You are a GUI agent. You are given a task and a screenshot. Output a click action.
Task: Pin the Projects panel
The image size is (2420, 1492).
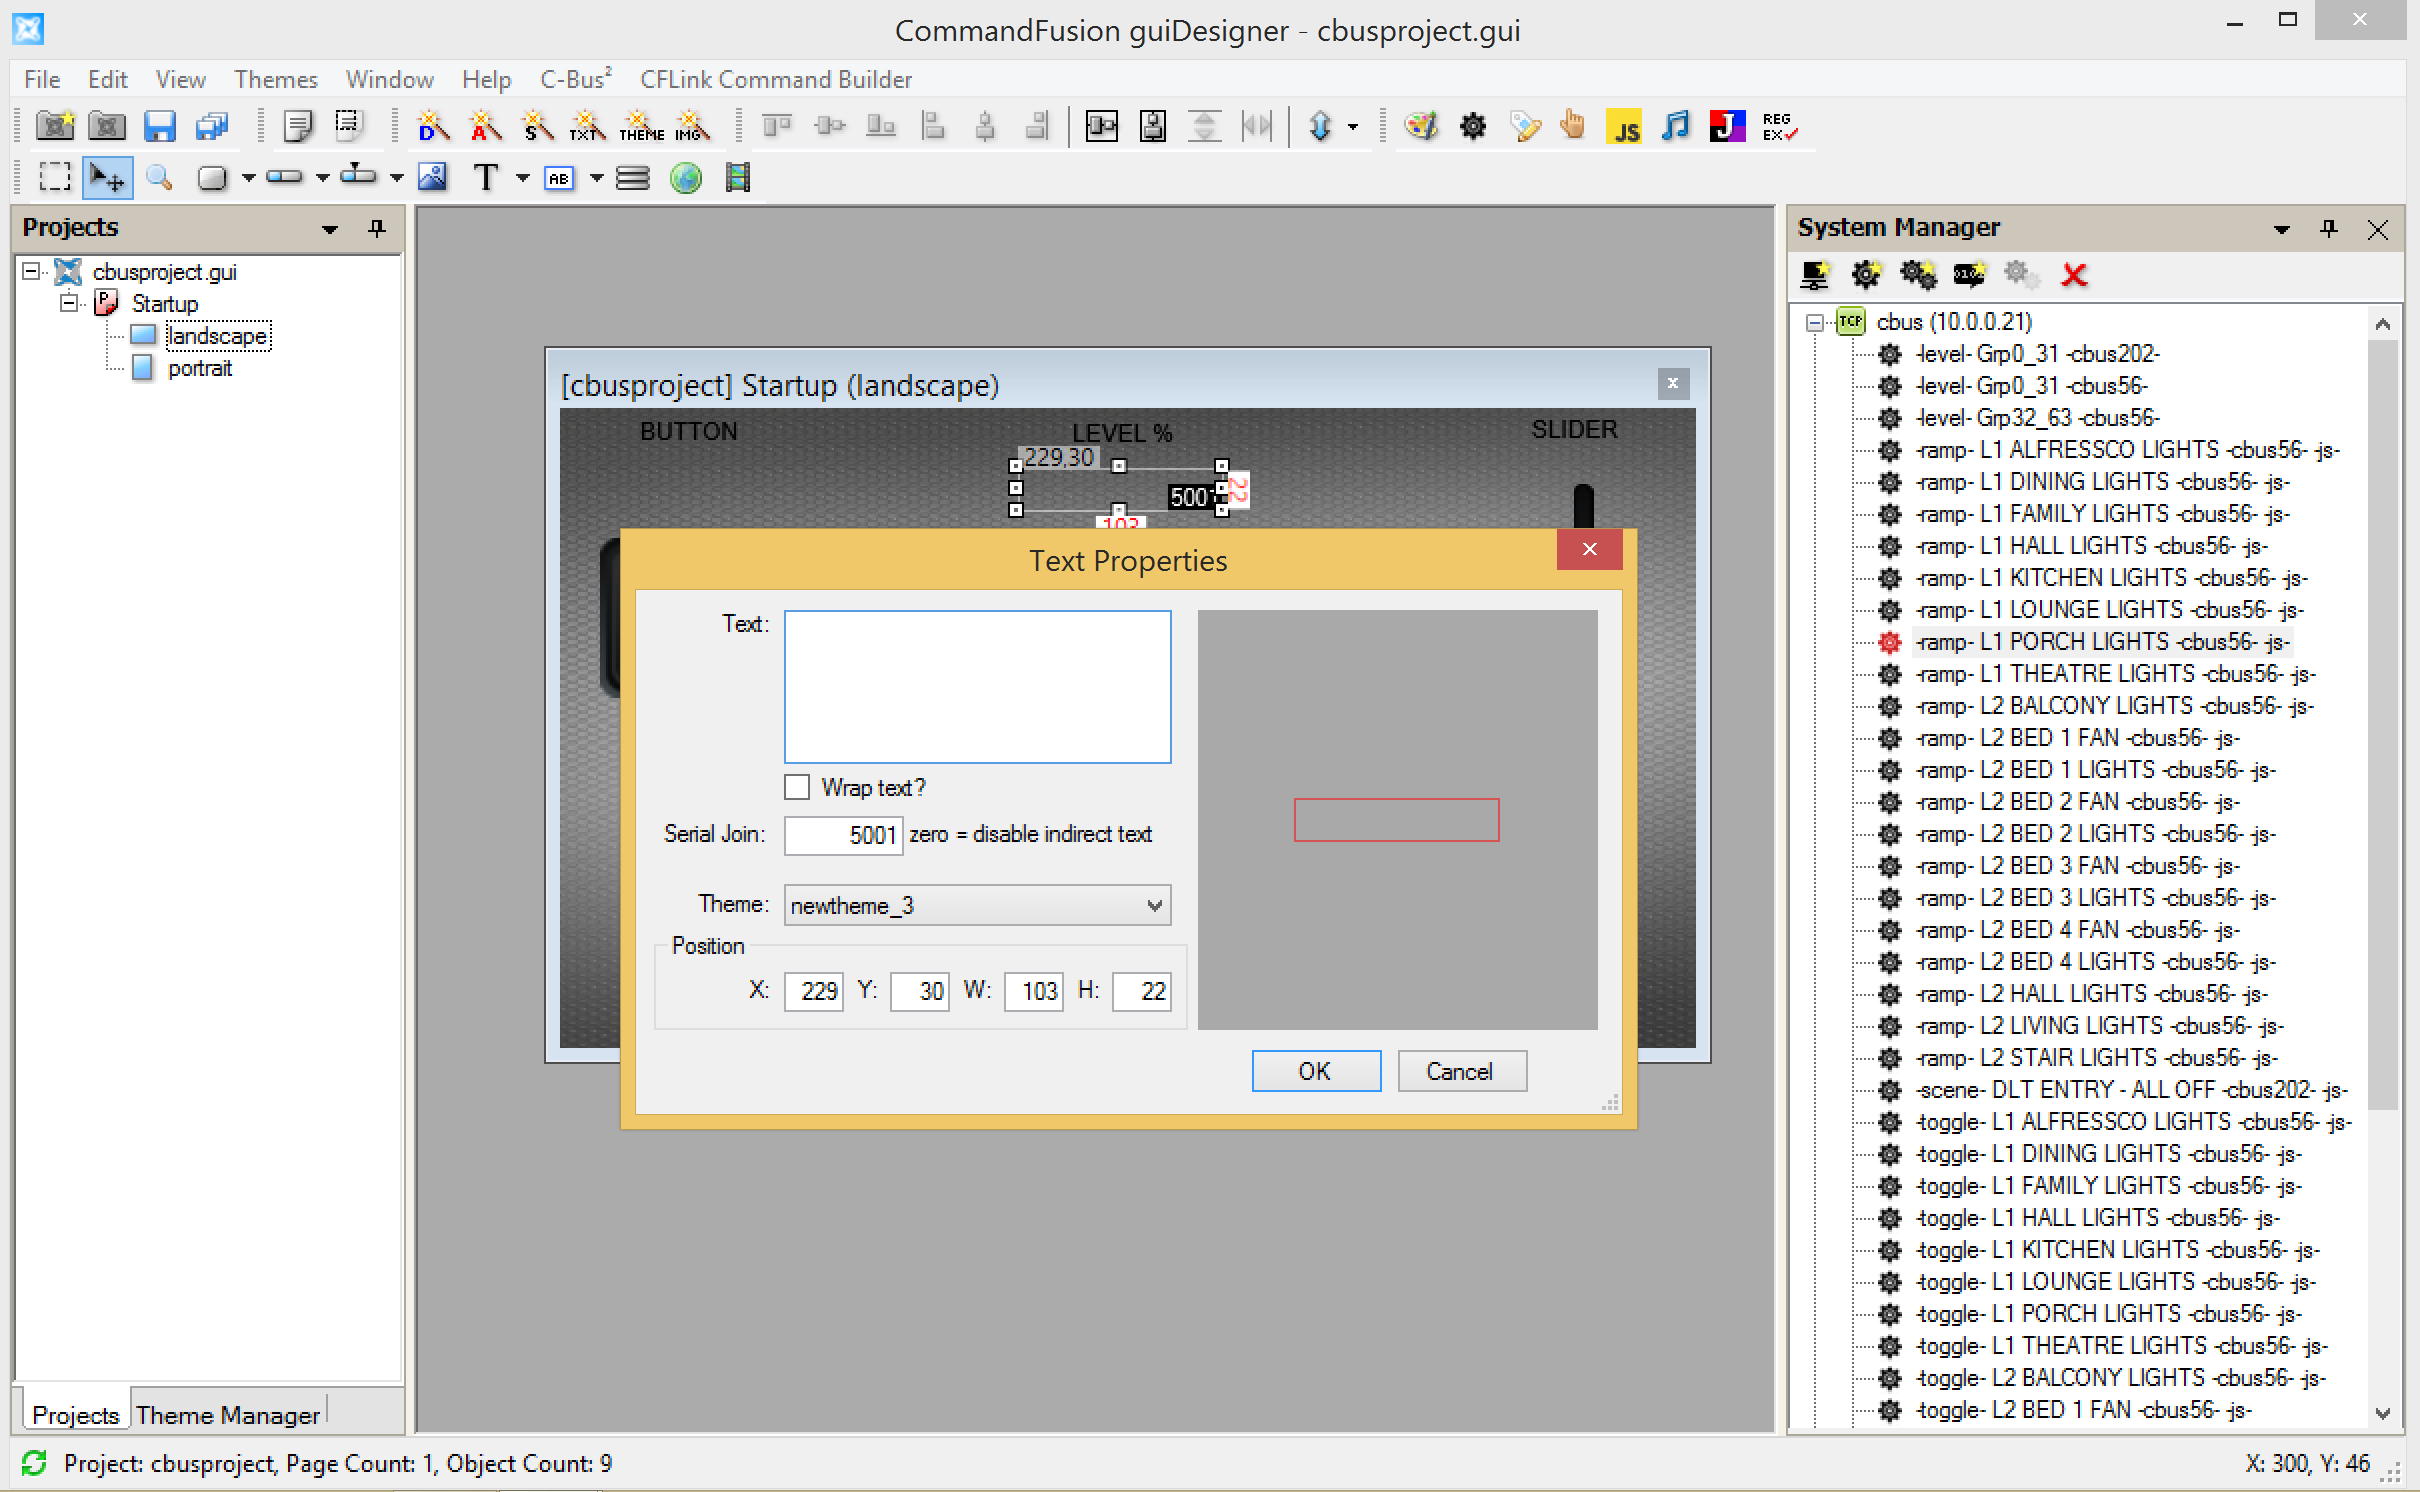tap(377, 229)
